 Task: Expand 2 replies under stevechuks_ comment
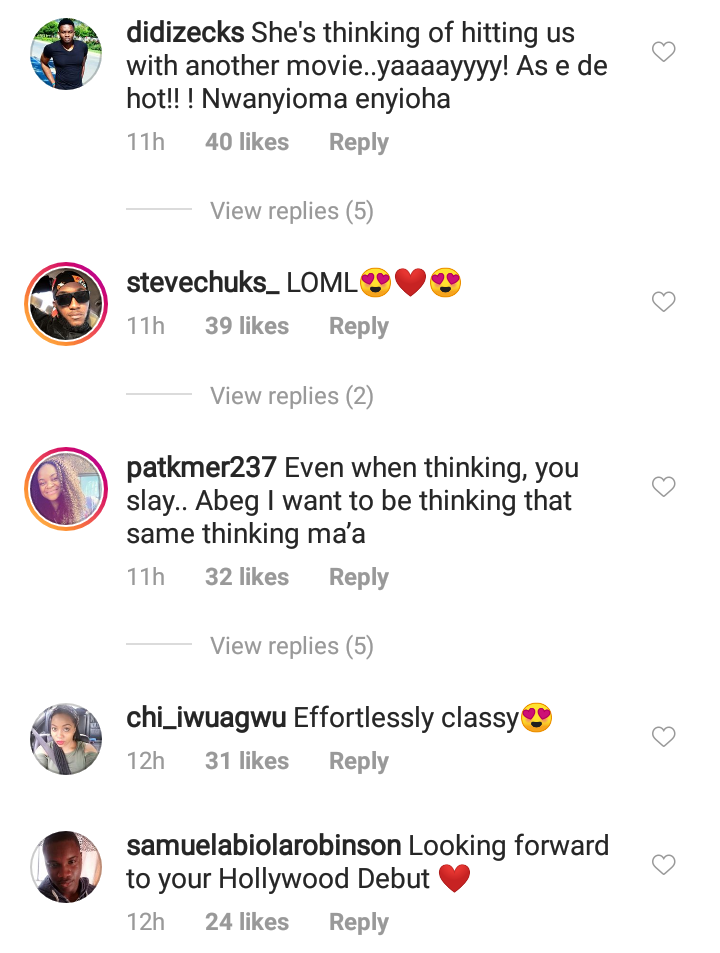[x=291, y=396]
